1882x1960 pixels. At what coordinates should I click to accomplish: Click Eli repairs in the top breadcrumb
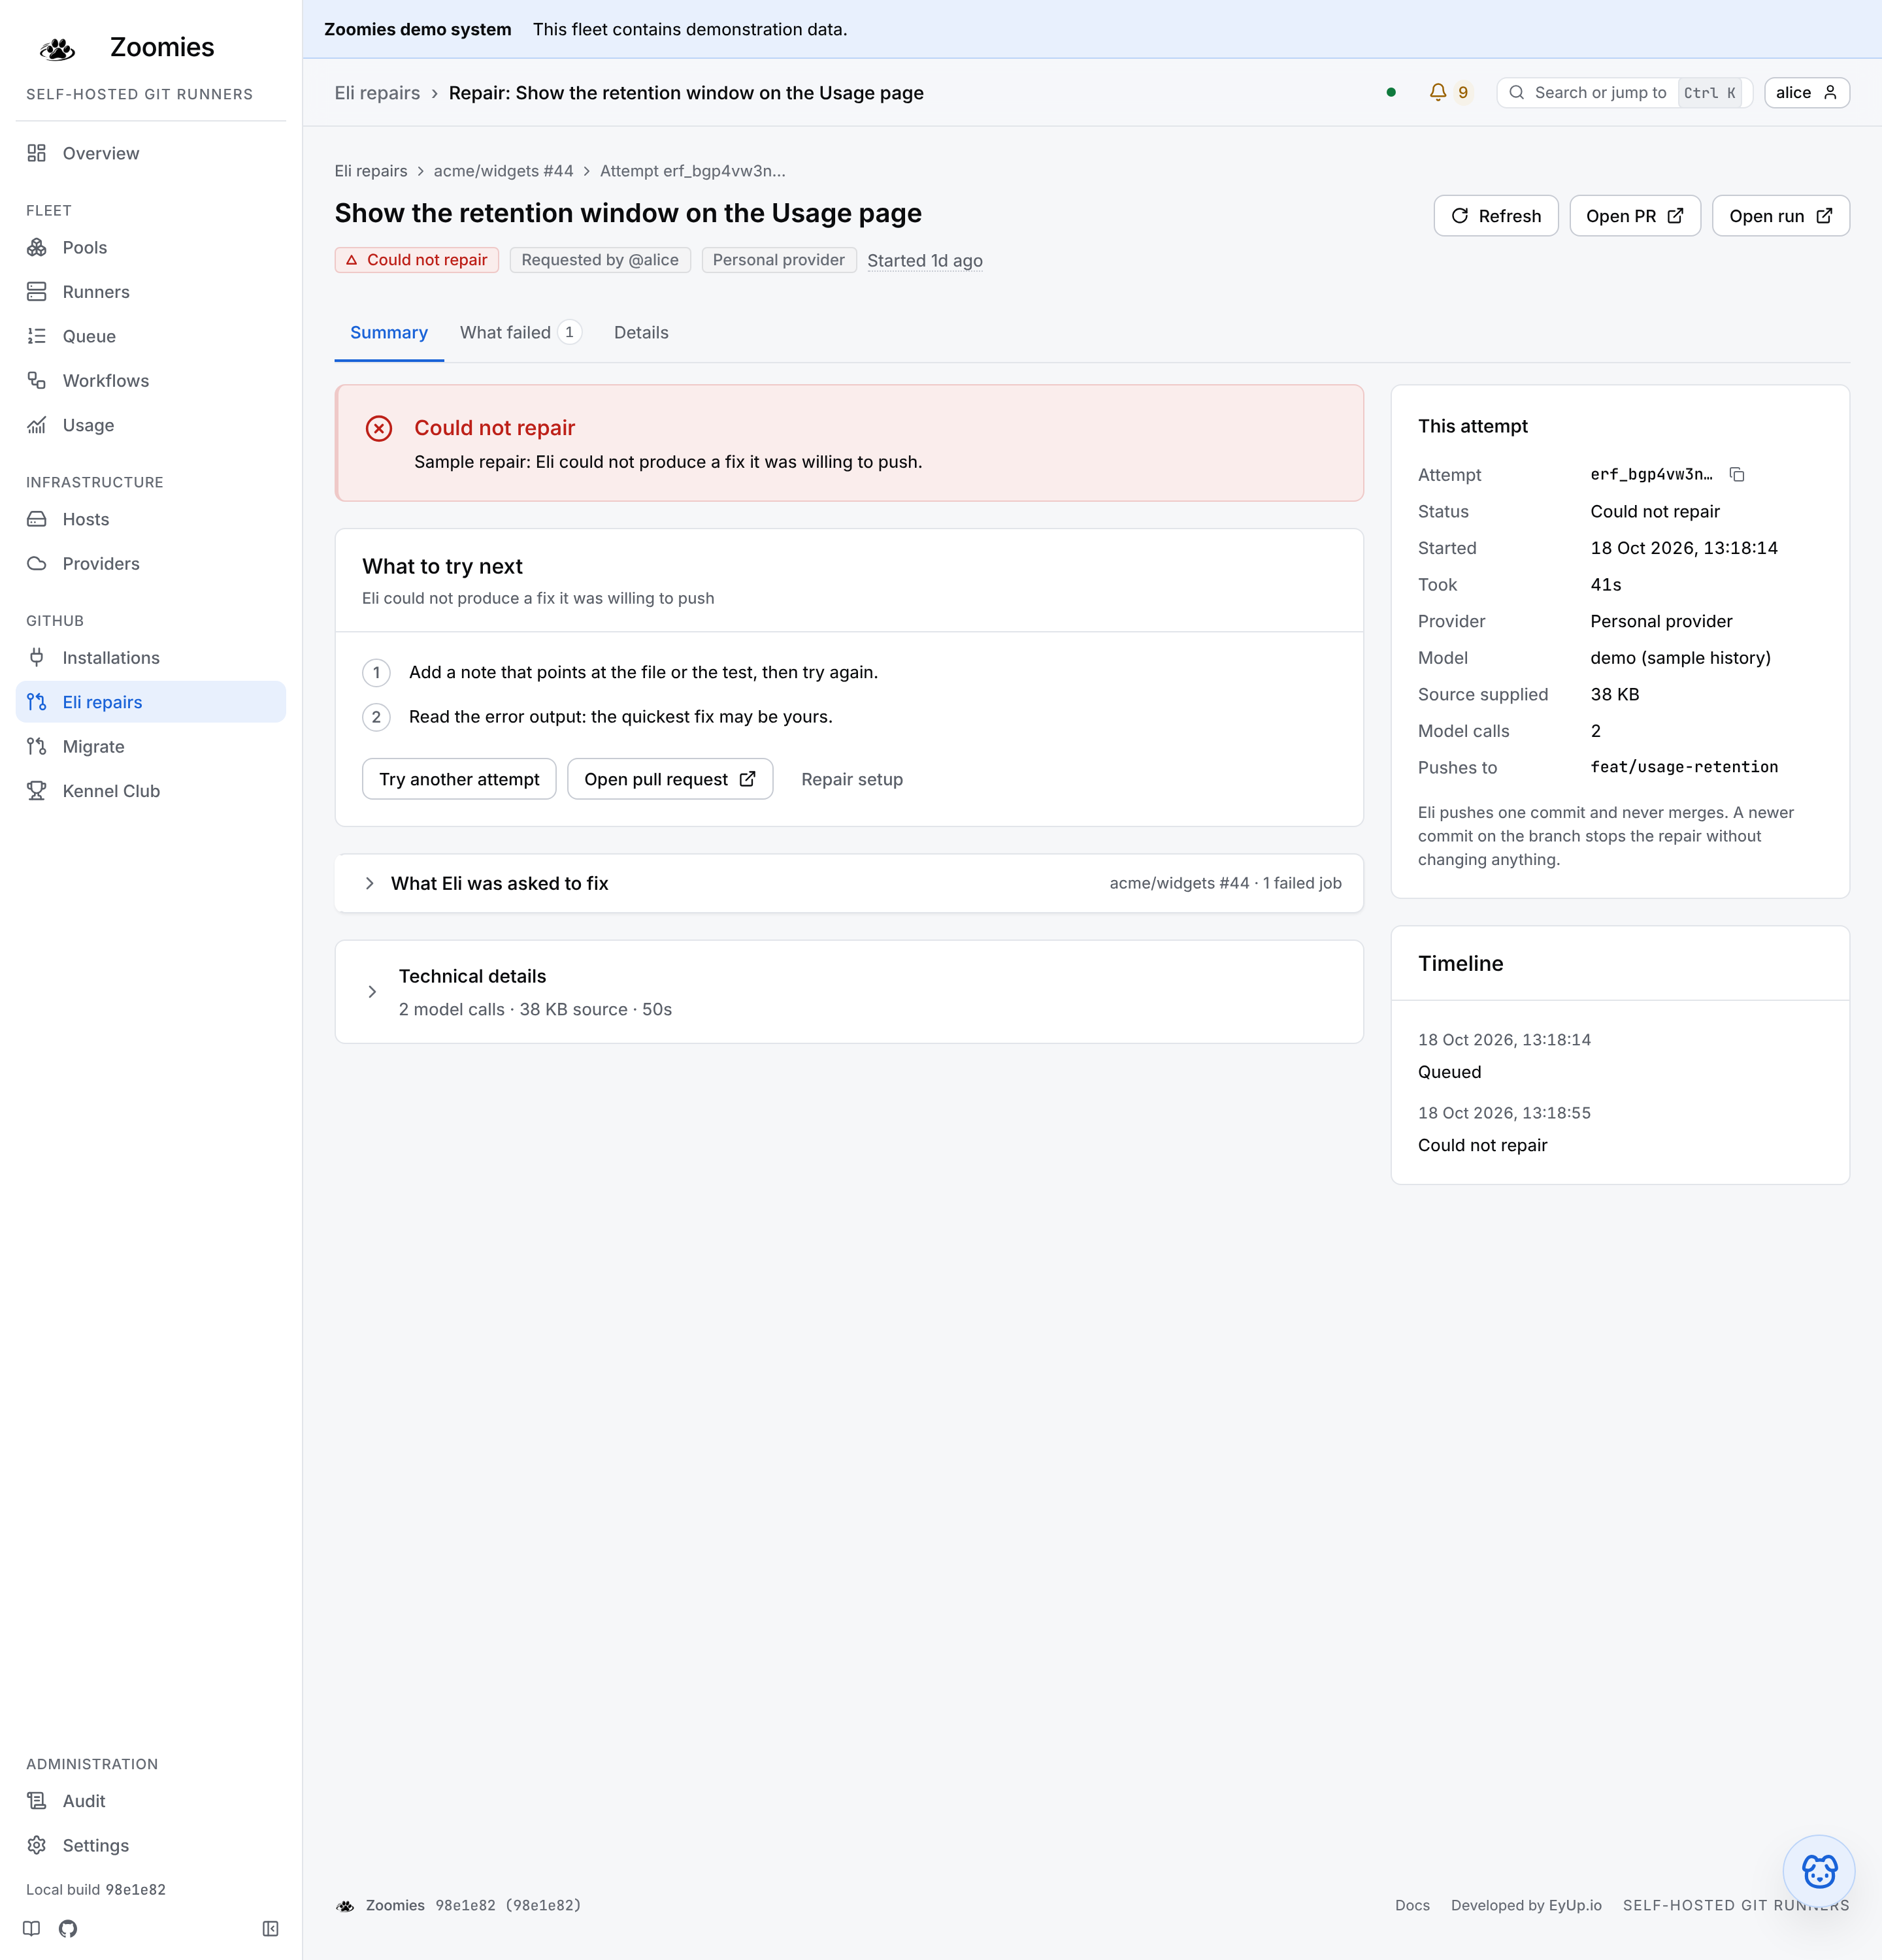[x=377, y=93]
